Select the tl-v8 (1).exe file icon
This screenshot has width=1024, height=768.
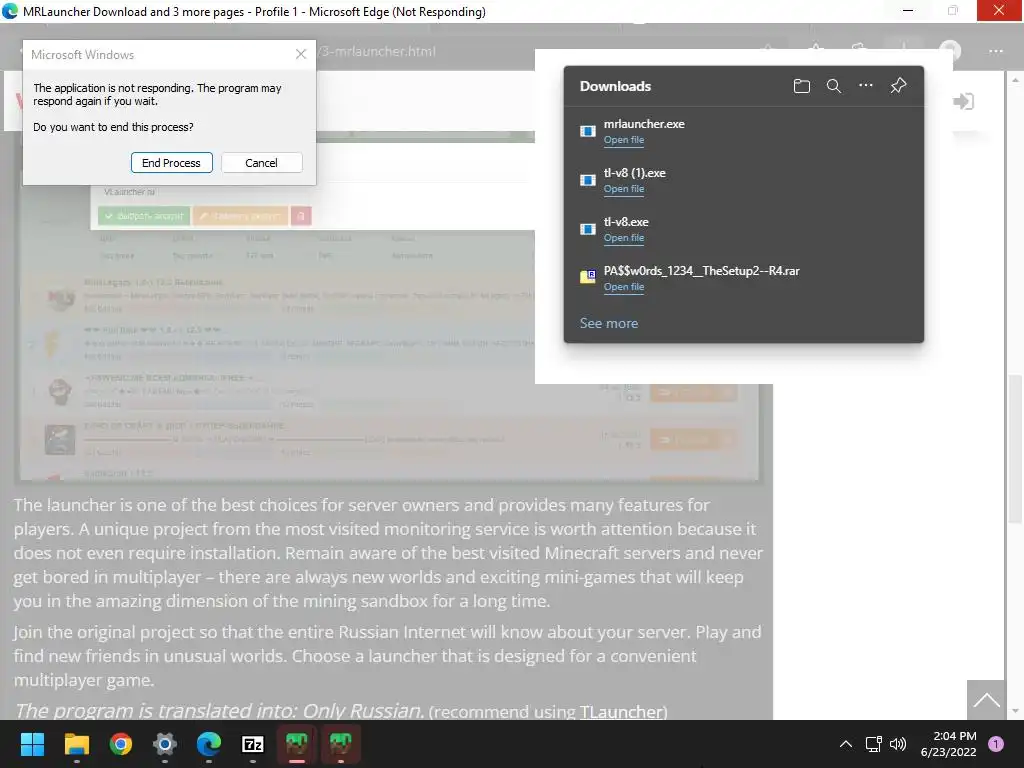tap(588, 180)
